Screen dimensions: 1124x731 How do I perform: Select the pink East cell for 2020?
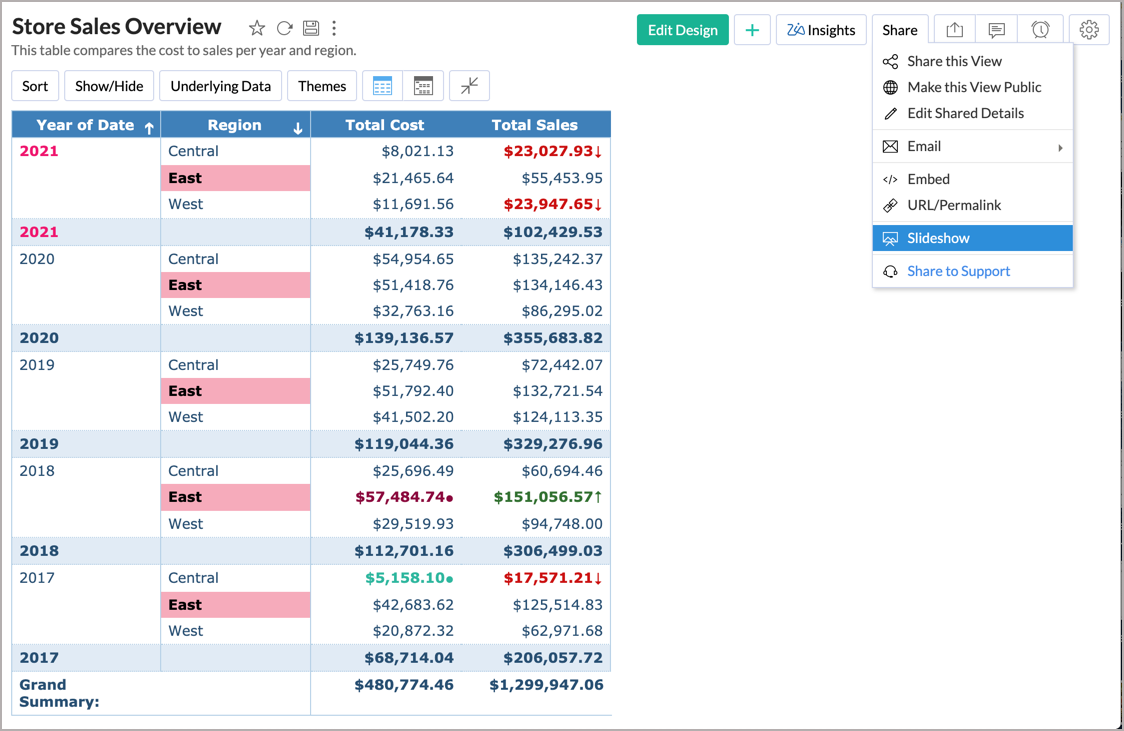point(235,285)
